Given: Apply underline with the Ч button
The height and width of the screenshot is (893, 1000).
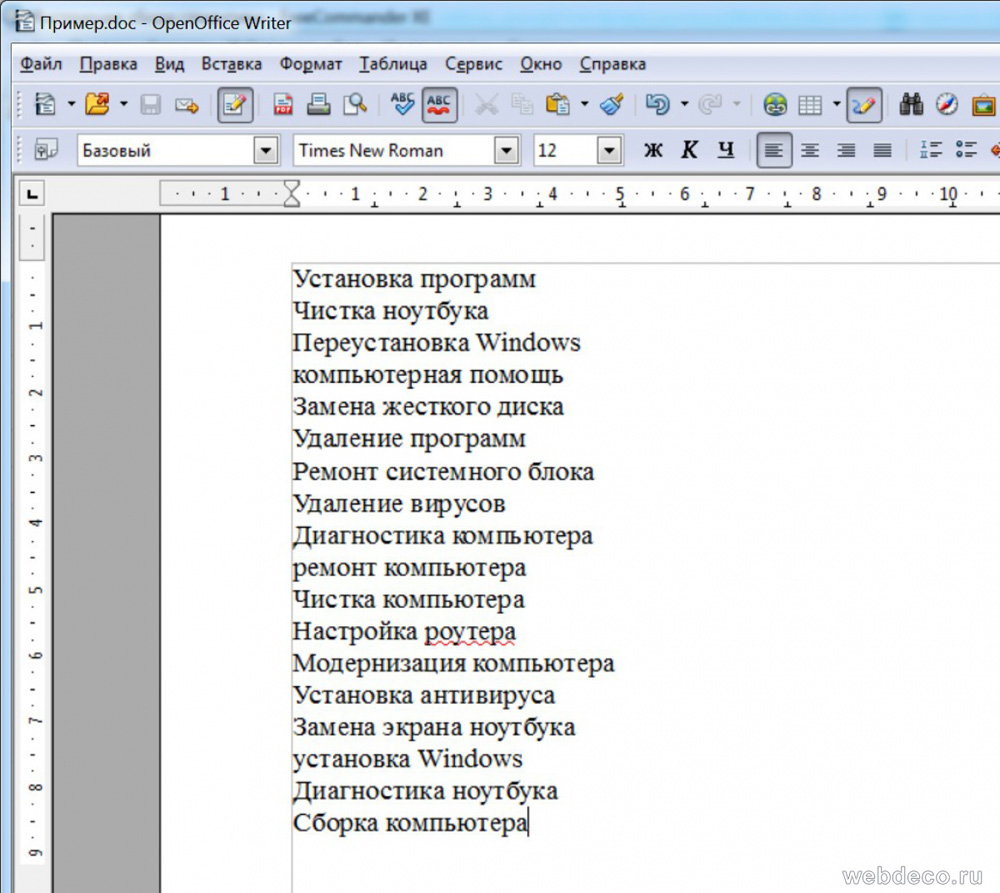Looking at the screenshot, I should tap(726, 151).
